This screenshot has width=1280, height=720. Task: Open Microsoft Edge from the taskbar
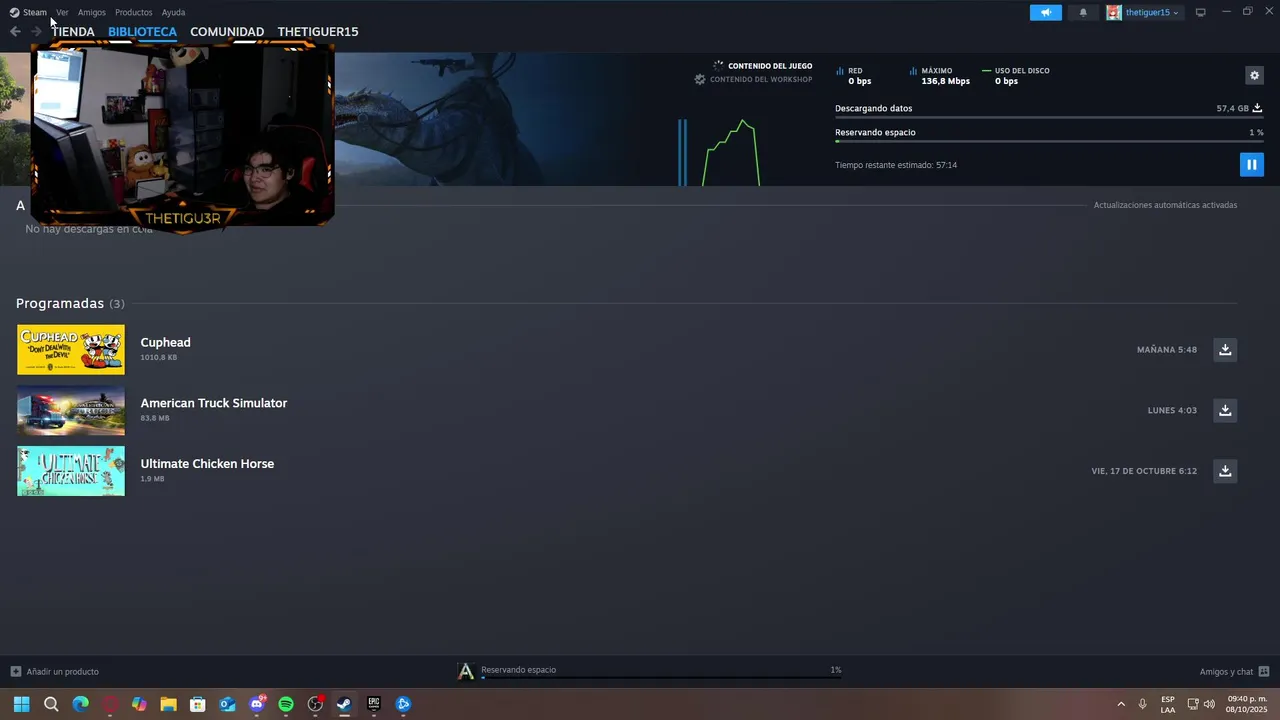(x=80, y=704)
